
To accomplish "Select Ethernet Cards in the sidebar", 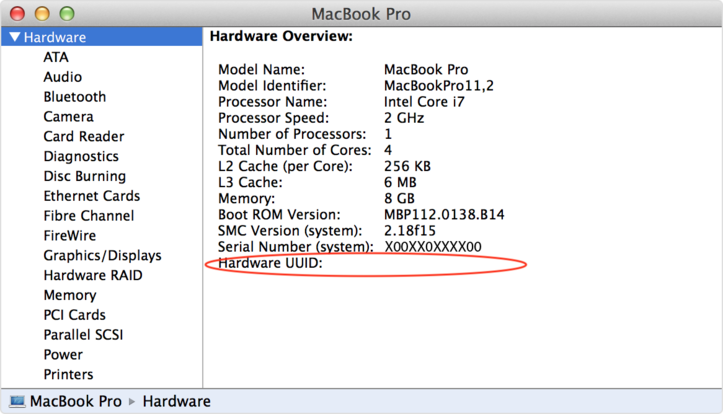I will [91, 196].
